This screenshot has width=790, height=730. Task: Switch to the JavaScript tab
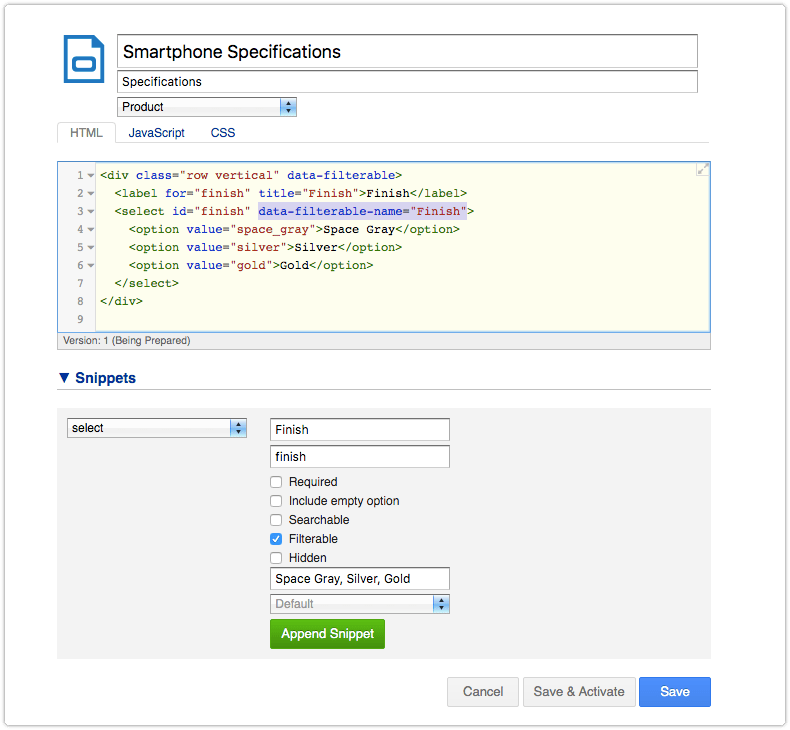tap(156, 132)
